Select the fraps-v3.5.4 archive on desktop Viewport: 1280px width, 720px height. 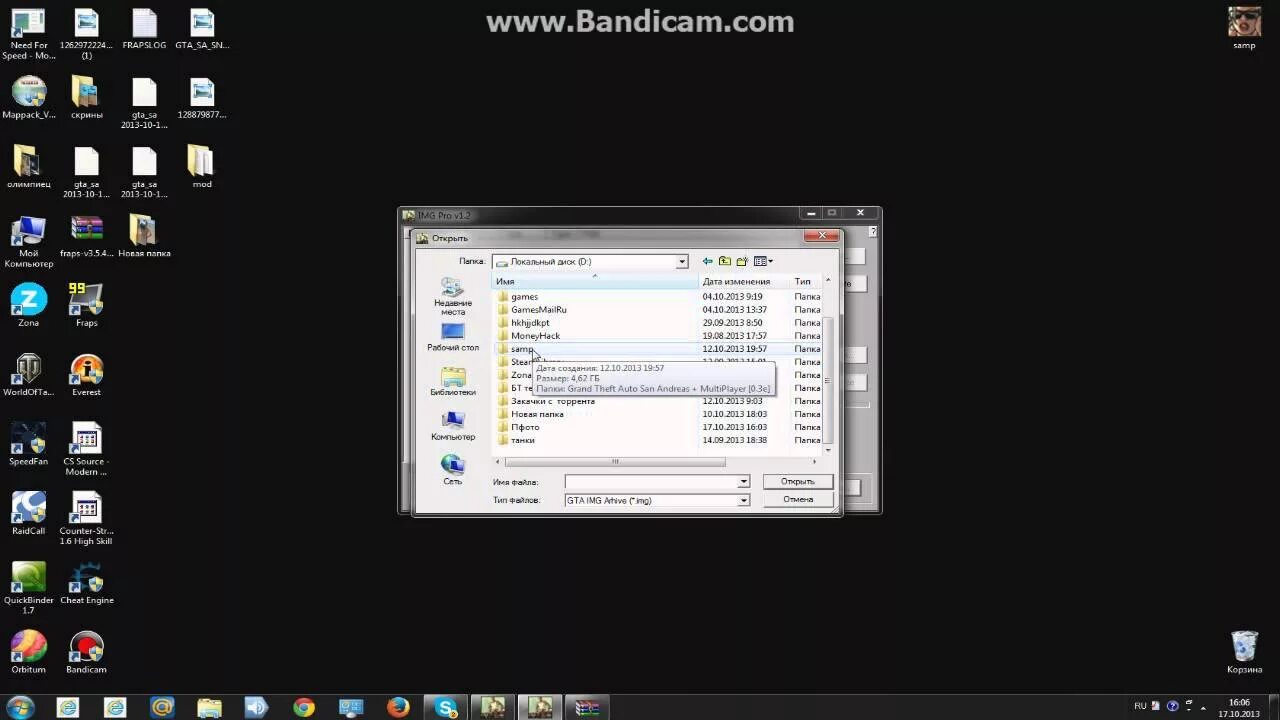tap(86, 237)
